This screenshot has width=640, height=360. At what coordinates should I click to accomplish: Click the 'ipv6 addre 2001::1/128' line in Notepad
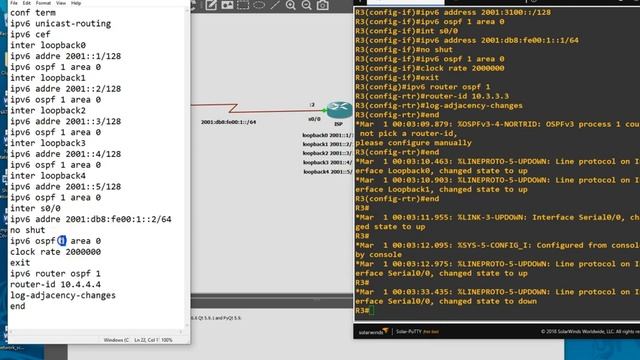(65, 56)
